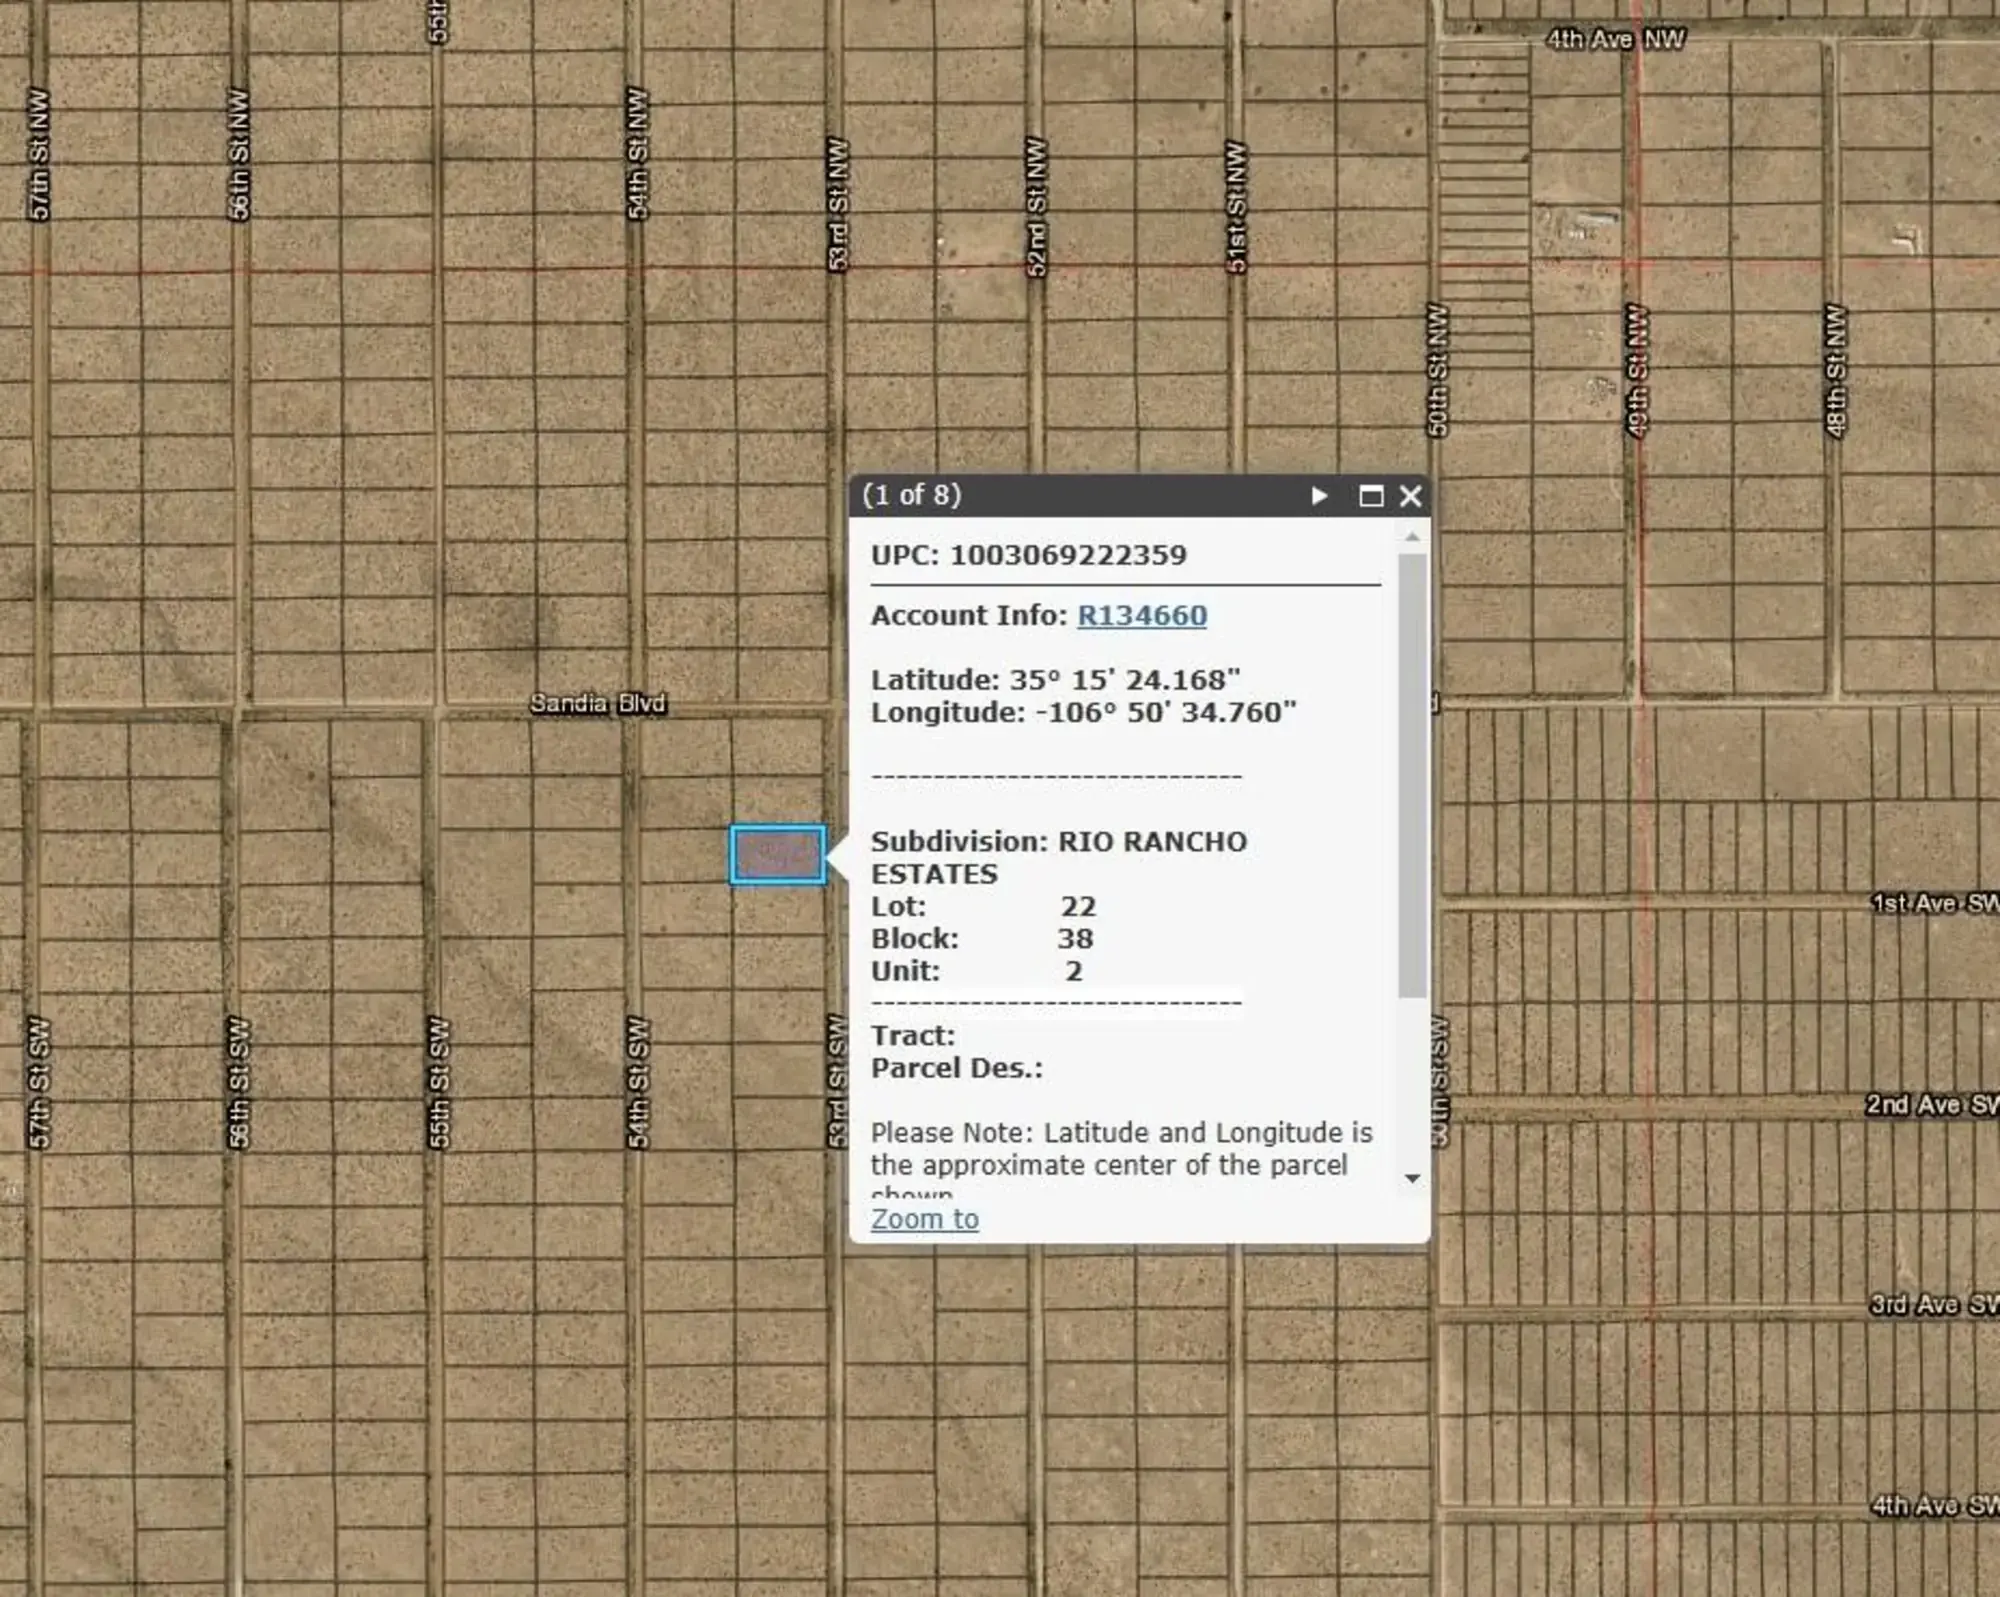Image resolution: width=2000 pixels, height=1597 pixels.
Task: Maximize the parcel info popup
Action: coord(1372,496)
